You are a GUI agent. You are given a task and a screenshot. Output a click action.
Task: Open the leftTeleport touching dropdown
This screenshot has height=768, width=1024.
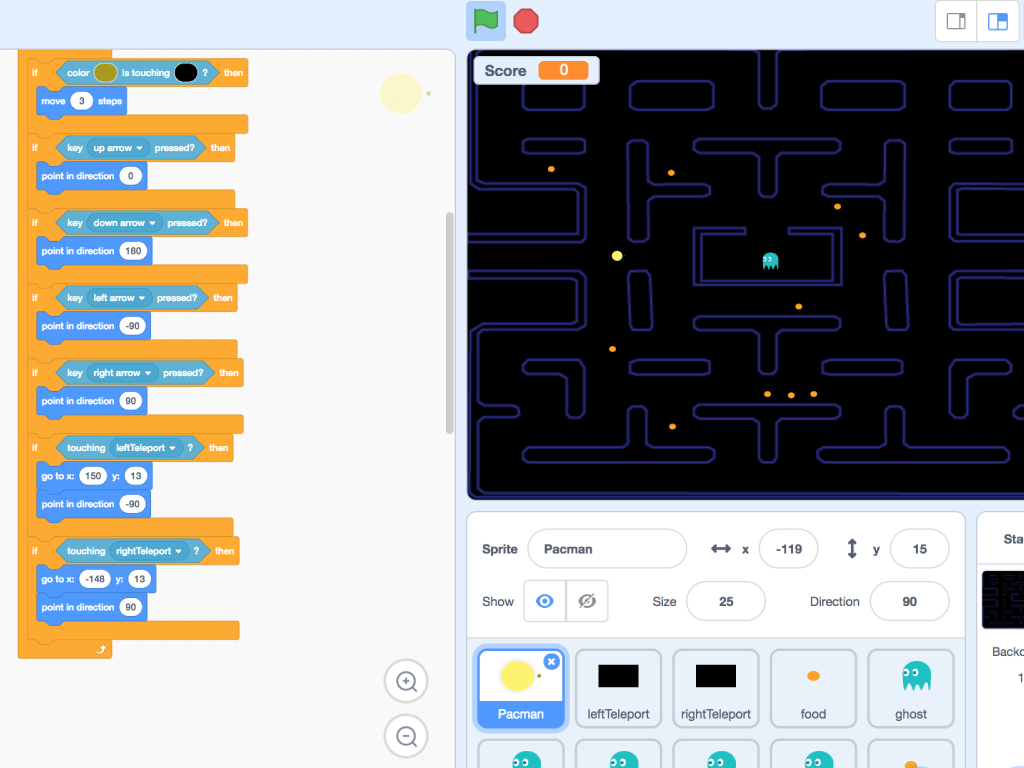pos(146,448)
